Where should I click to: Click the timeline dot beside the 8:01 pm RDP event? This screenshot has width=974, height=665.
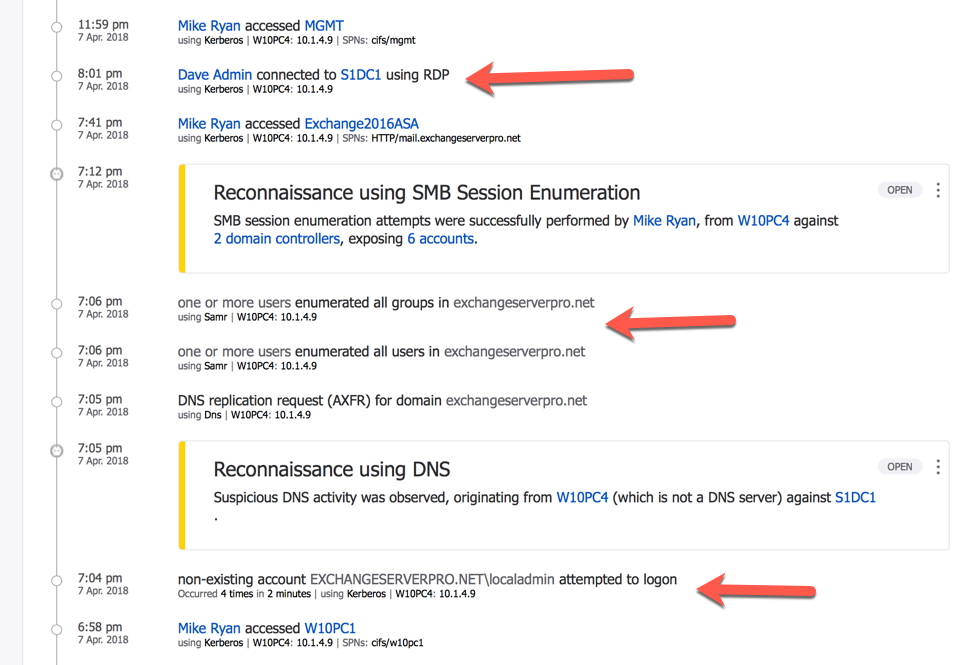point(57,75)
